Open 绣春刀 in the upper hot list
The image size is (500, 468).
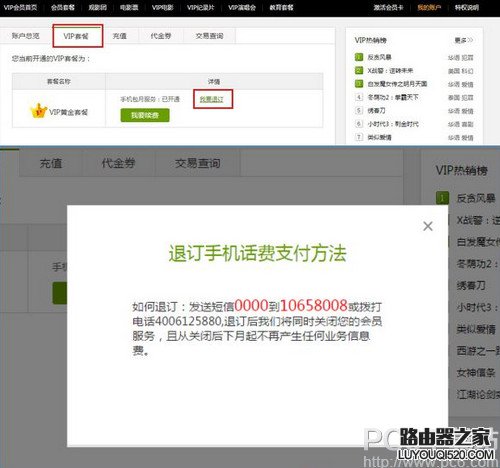click(x=377, y=110)
